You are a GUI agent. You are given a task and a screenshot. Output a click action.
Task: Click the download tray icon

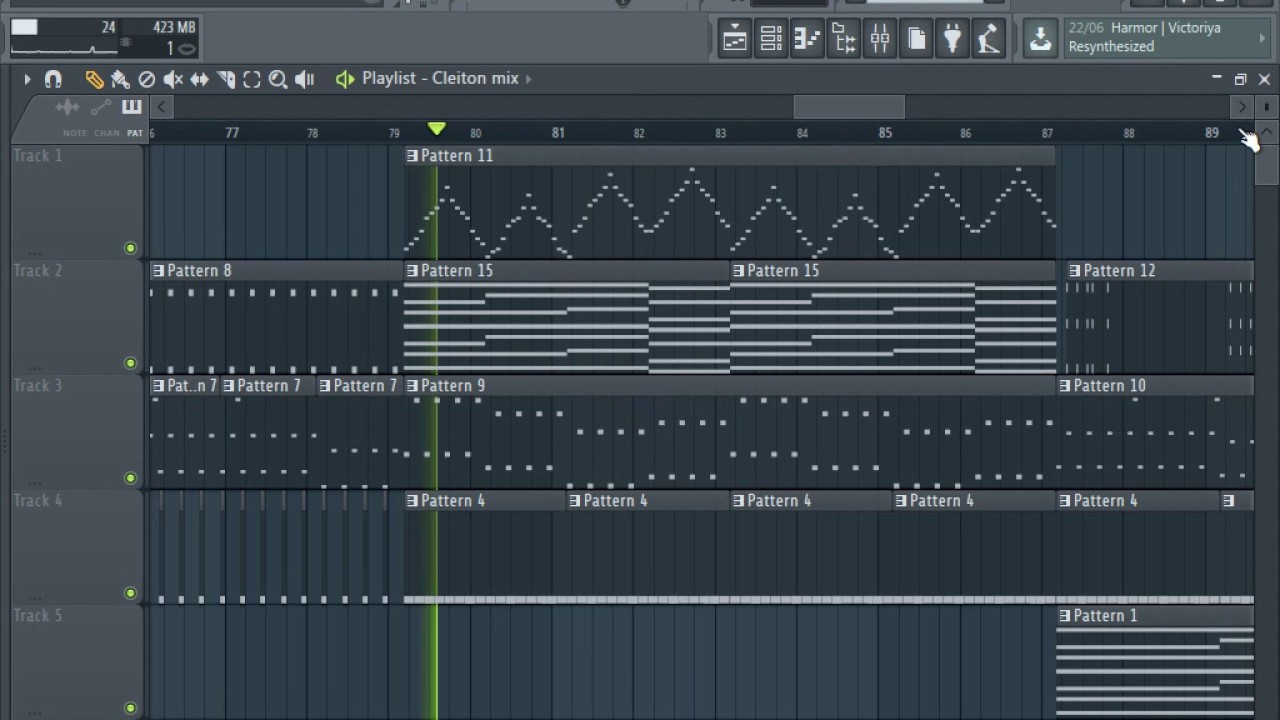click(x=1040, y=39)
